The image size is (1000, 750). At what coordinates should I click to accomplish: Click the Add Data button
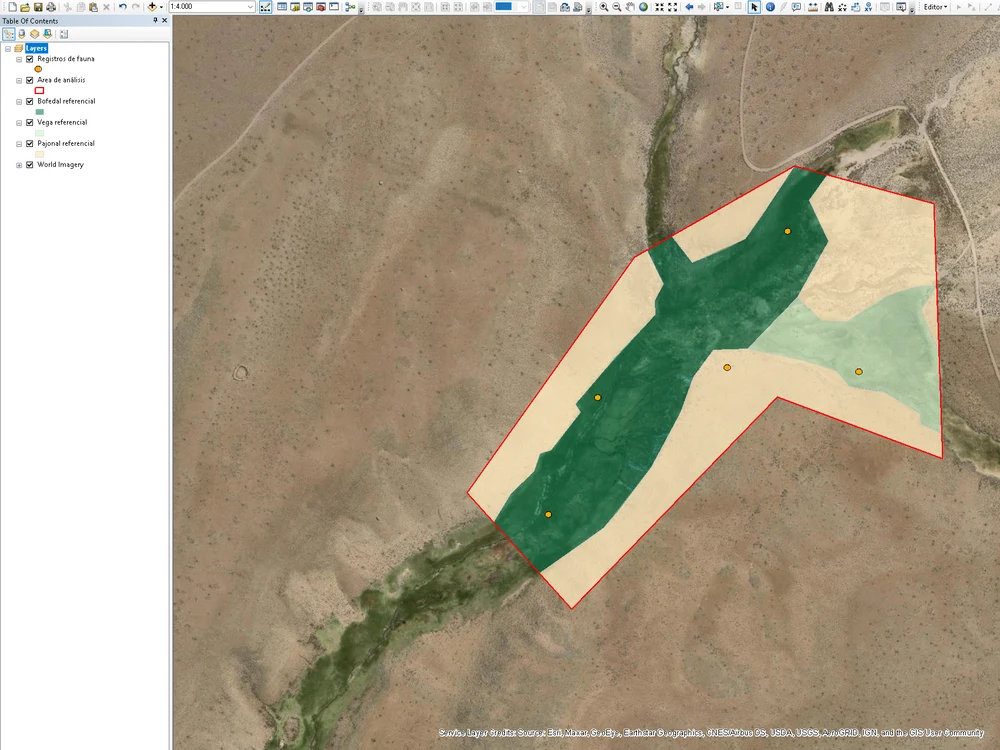(152, 7)
